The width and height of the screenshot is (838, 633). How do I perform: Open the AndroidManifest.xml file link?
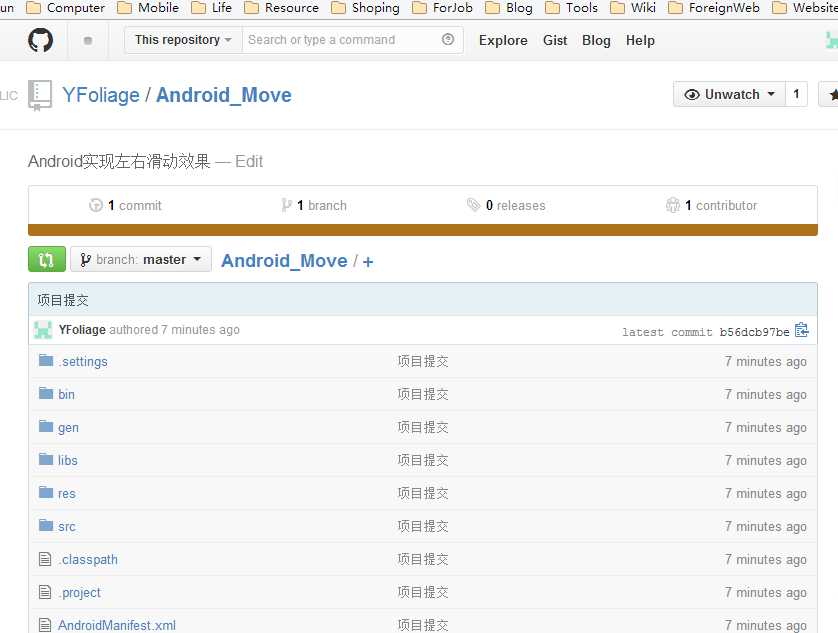pyautogui.click(x=117, y=625)
